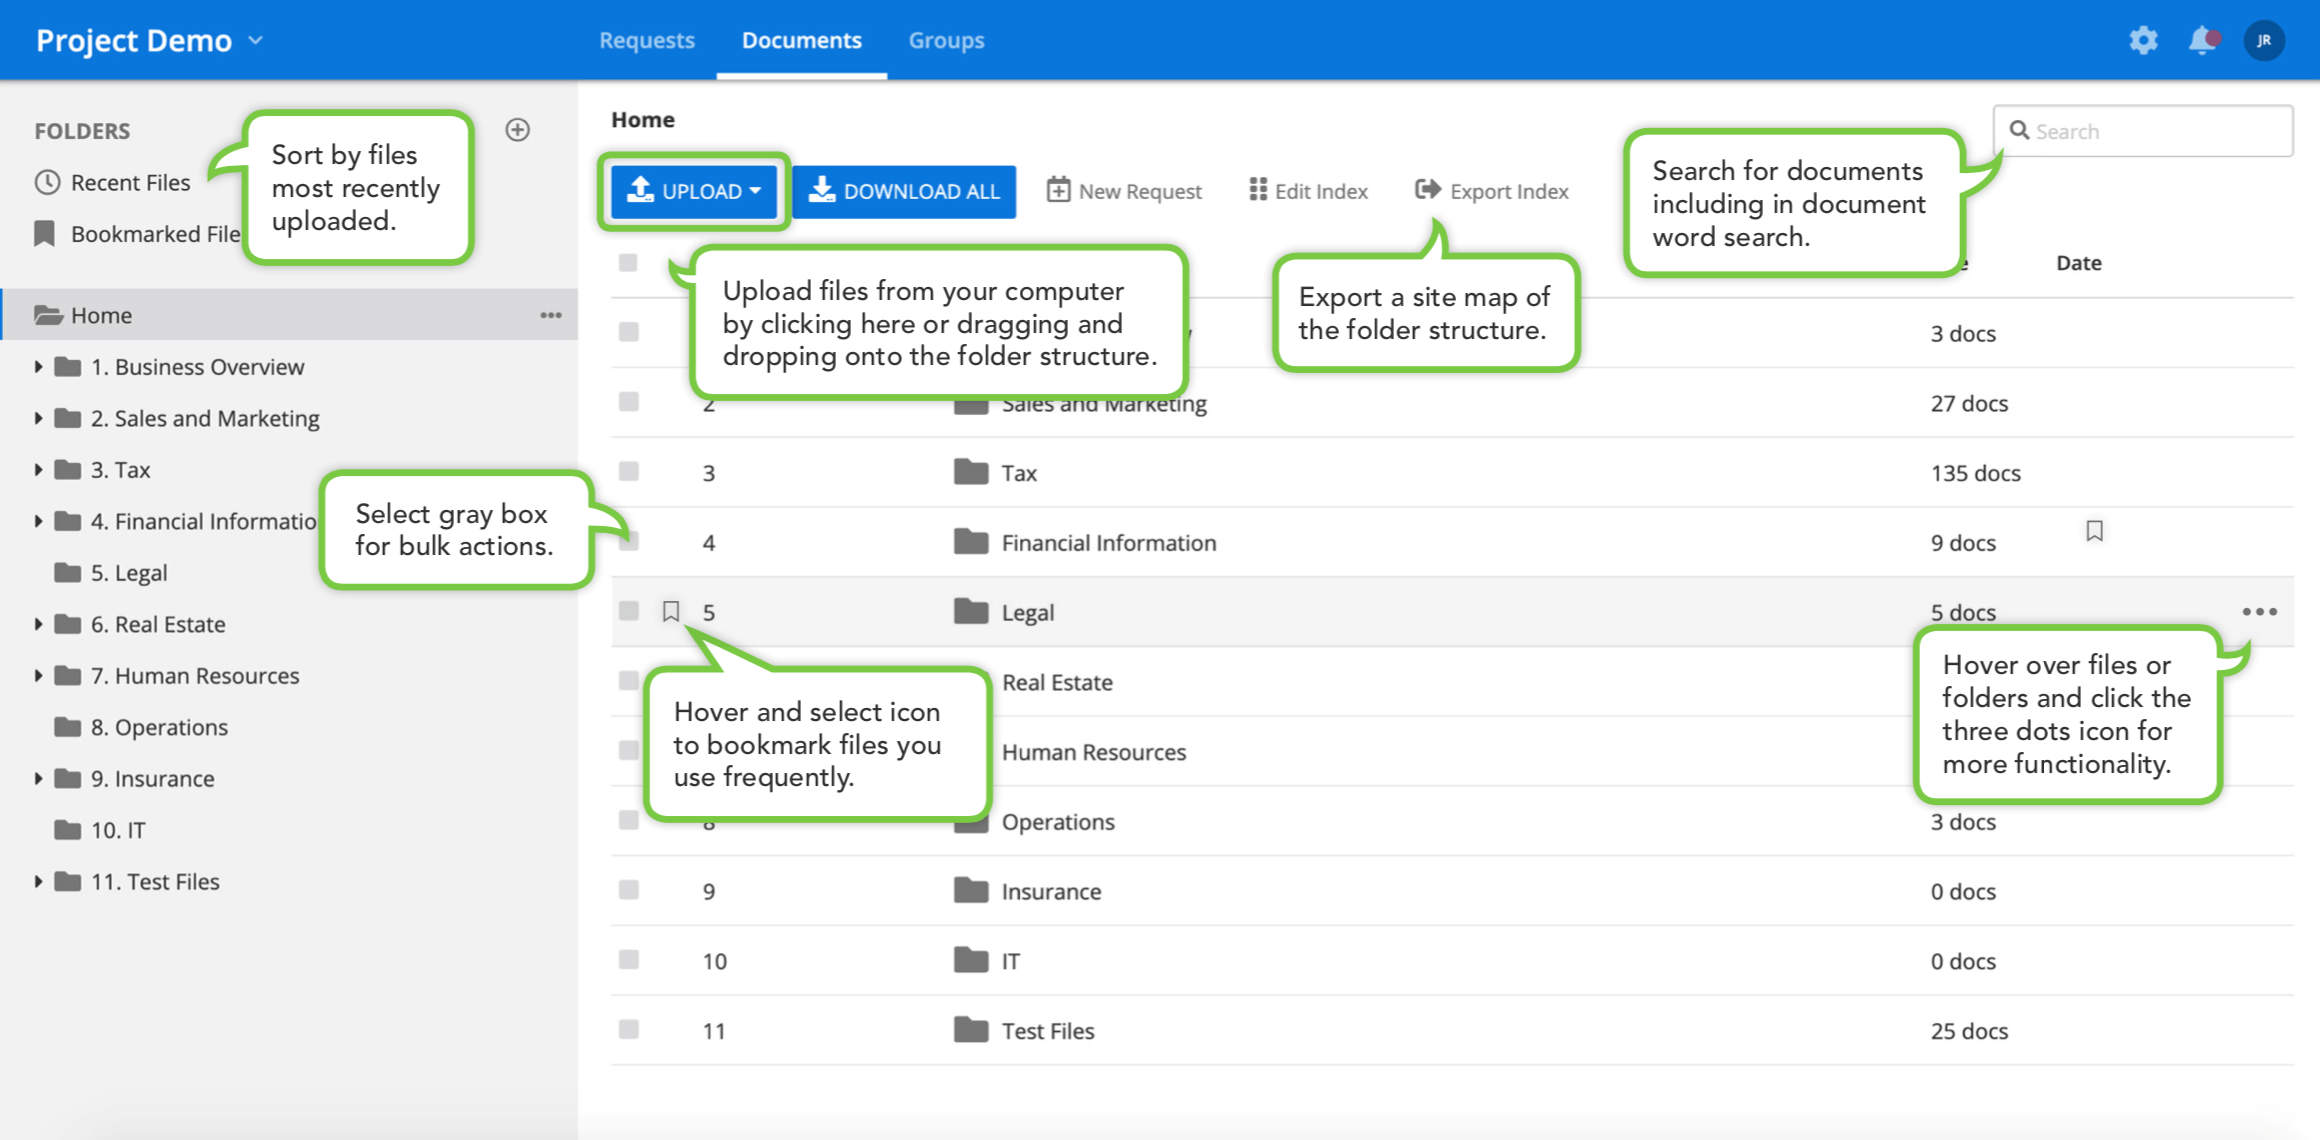Open the notifications bell
The height and width of the screenshot is (1140, 2320).
pyautogui.click(x=2203, y=40)
